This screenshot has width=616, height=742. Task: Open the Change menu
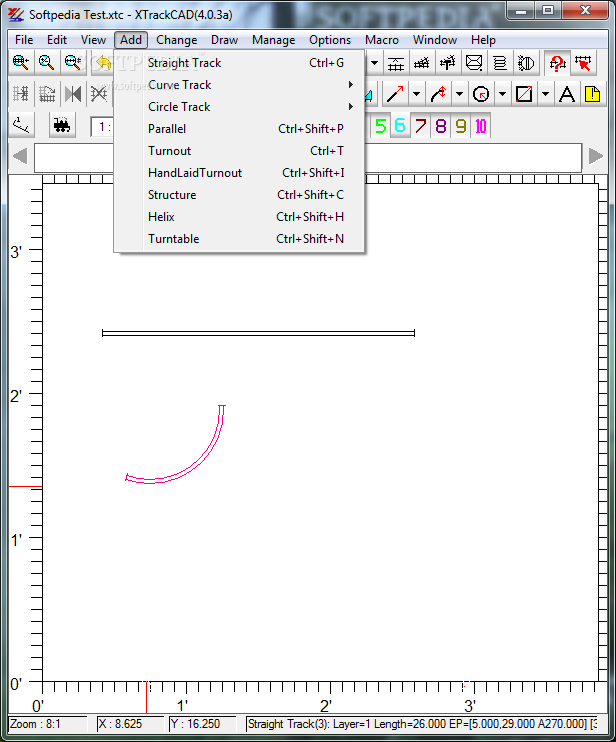click(x=176, y=40)
